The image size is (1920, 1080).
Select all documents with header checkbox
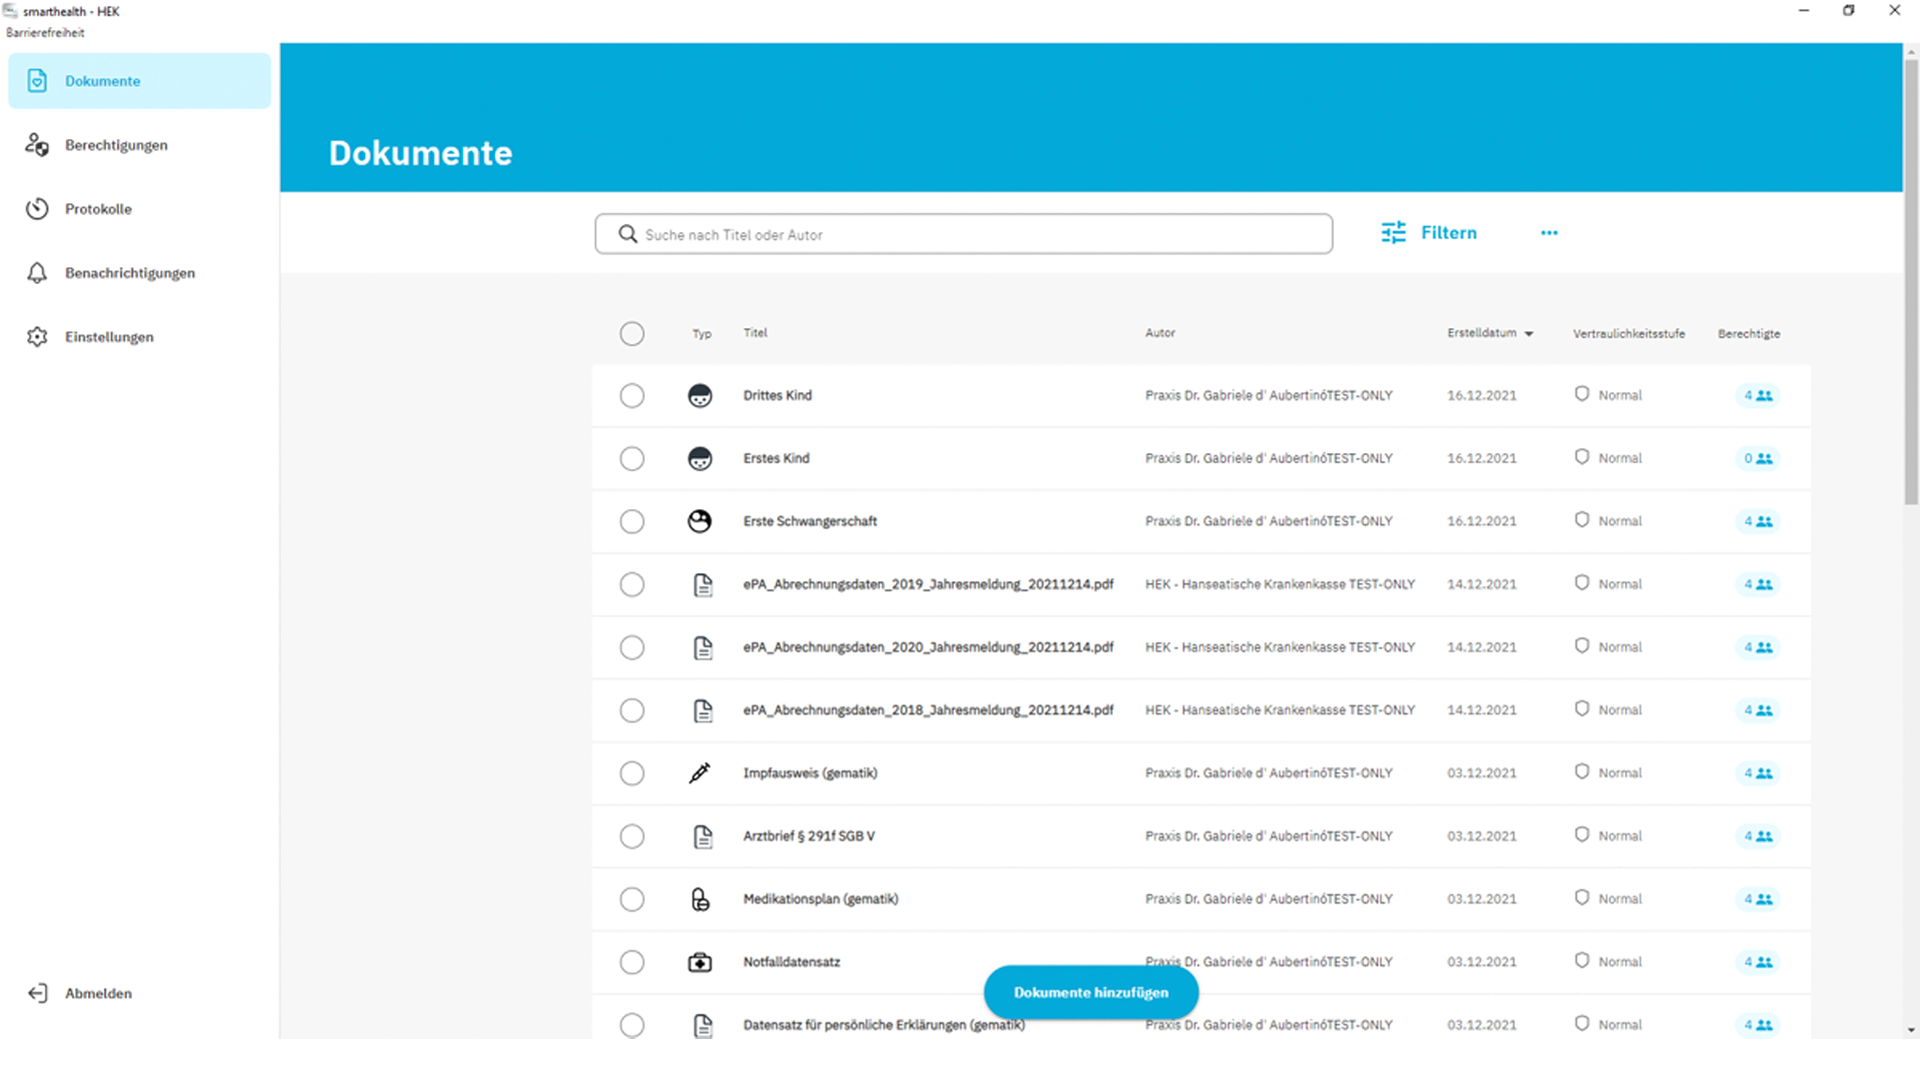click(632, 334)
